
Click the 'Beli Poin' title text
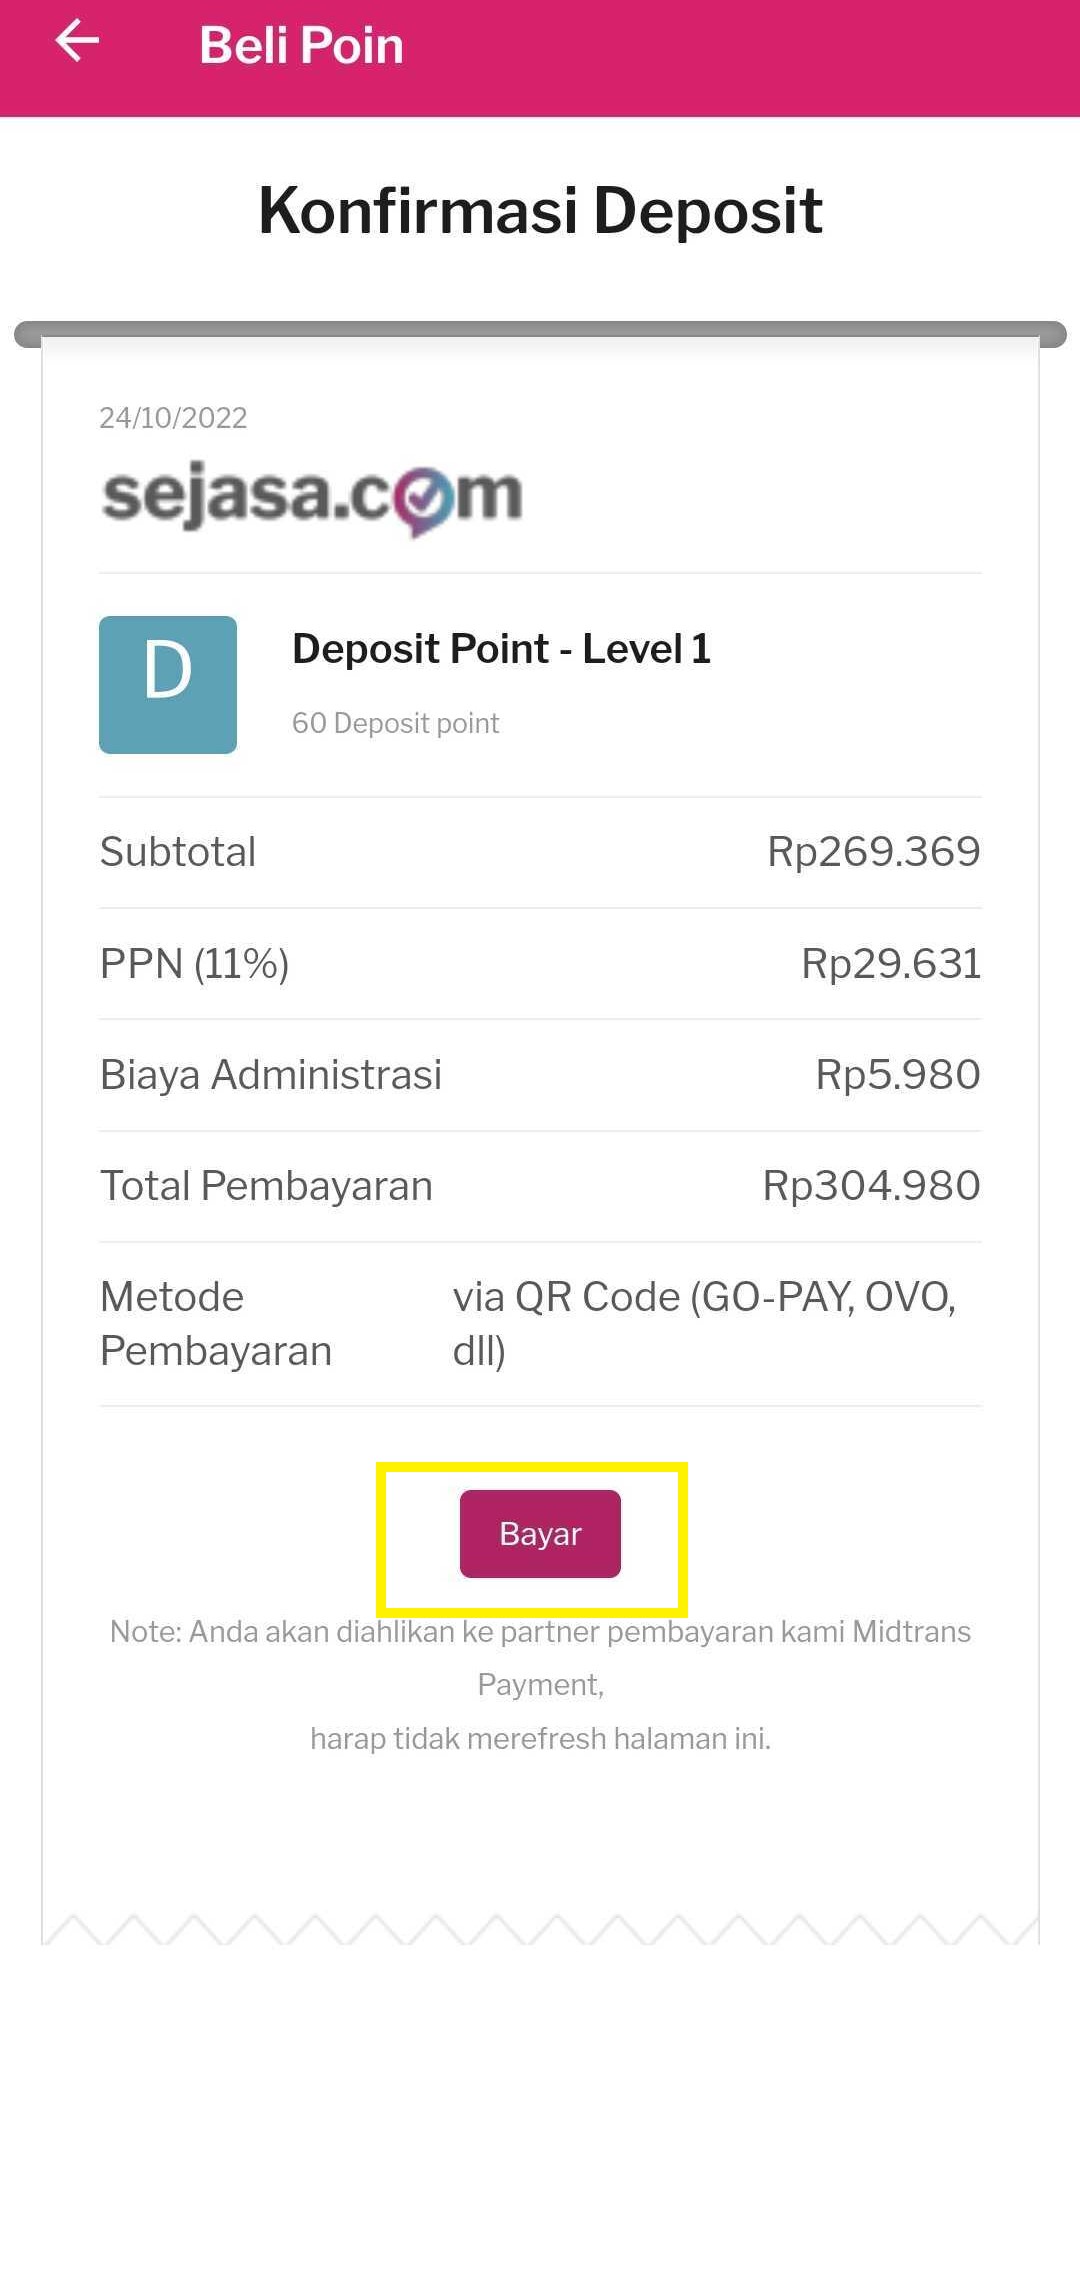point(301,44)
